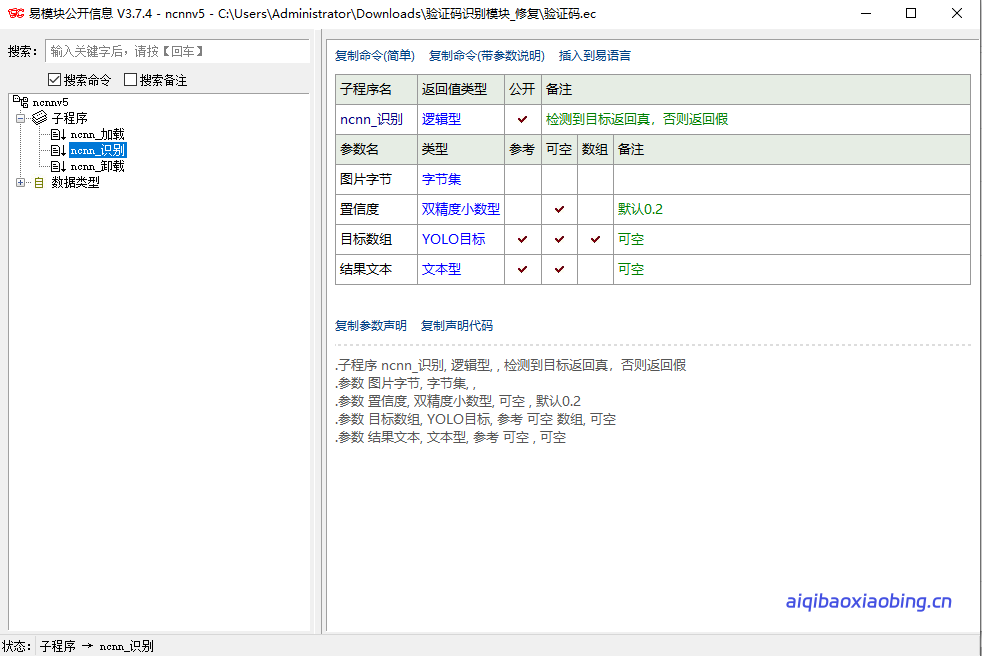
Task: Click 复制参数声明 link
Action: (370, 326)
